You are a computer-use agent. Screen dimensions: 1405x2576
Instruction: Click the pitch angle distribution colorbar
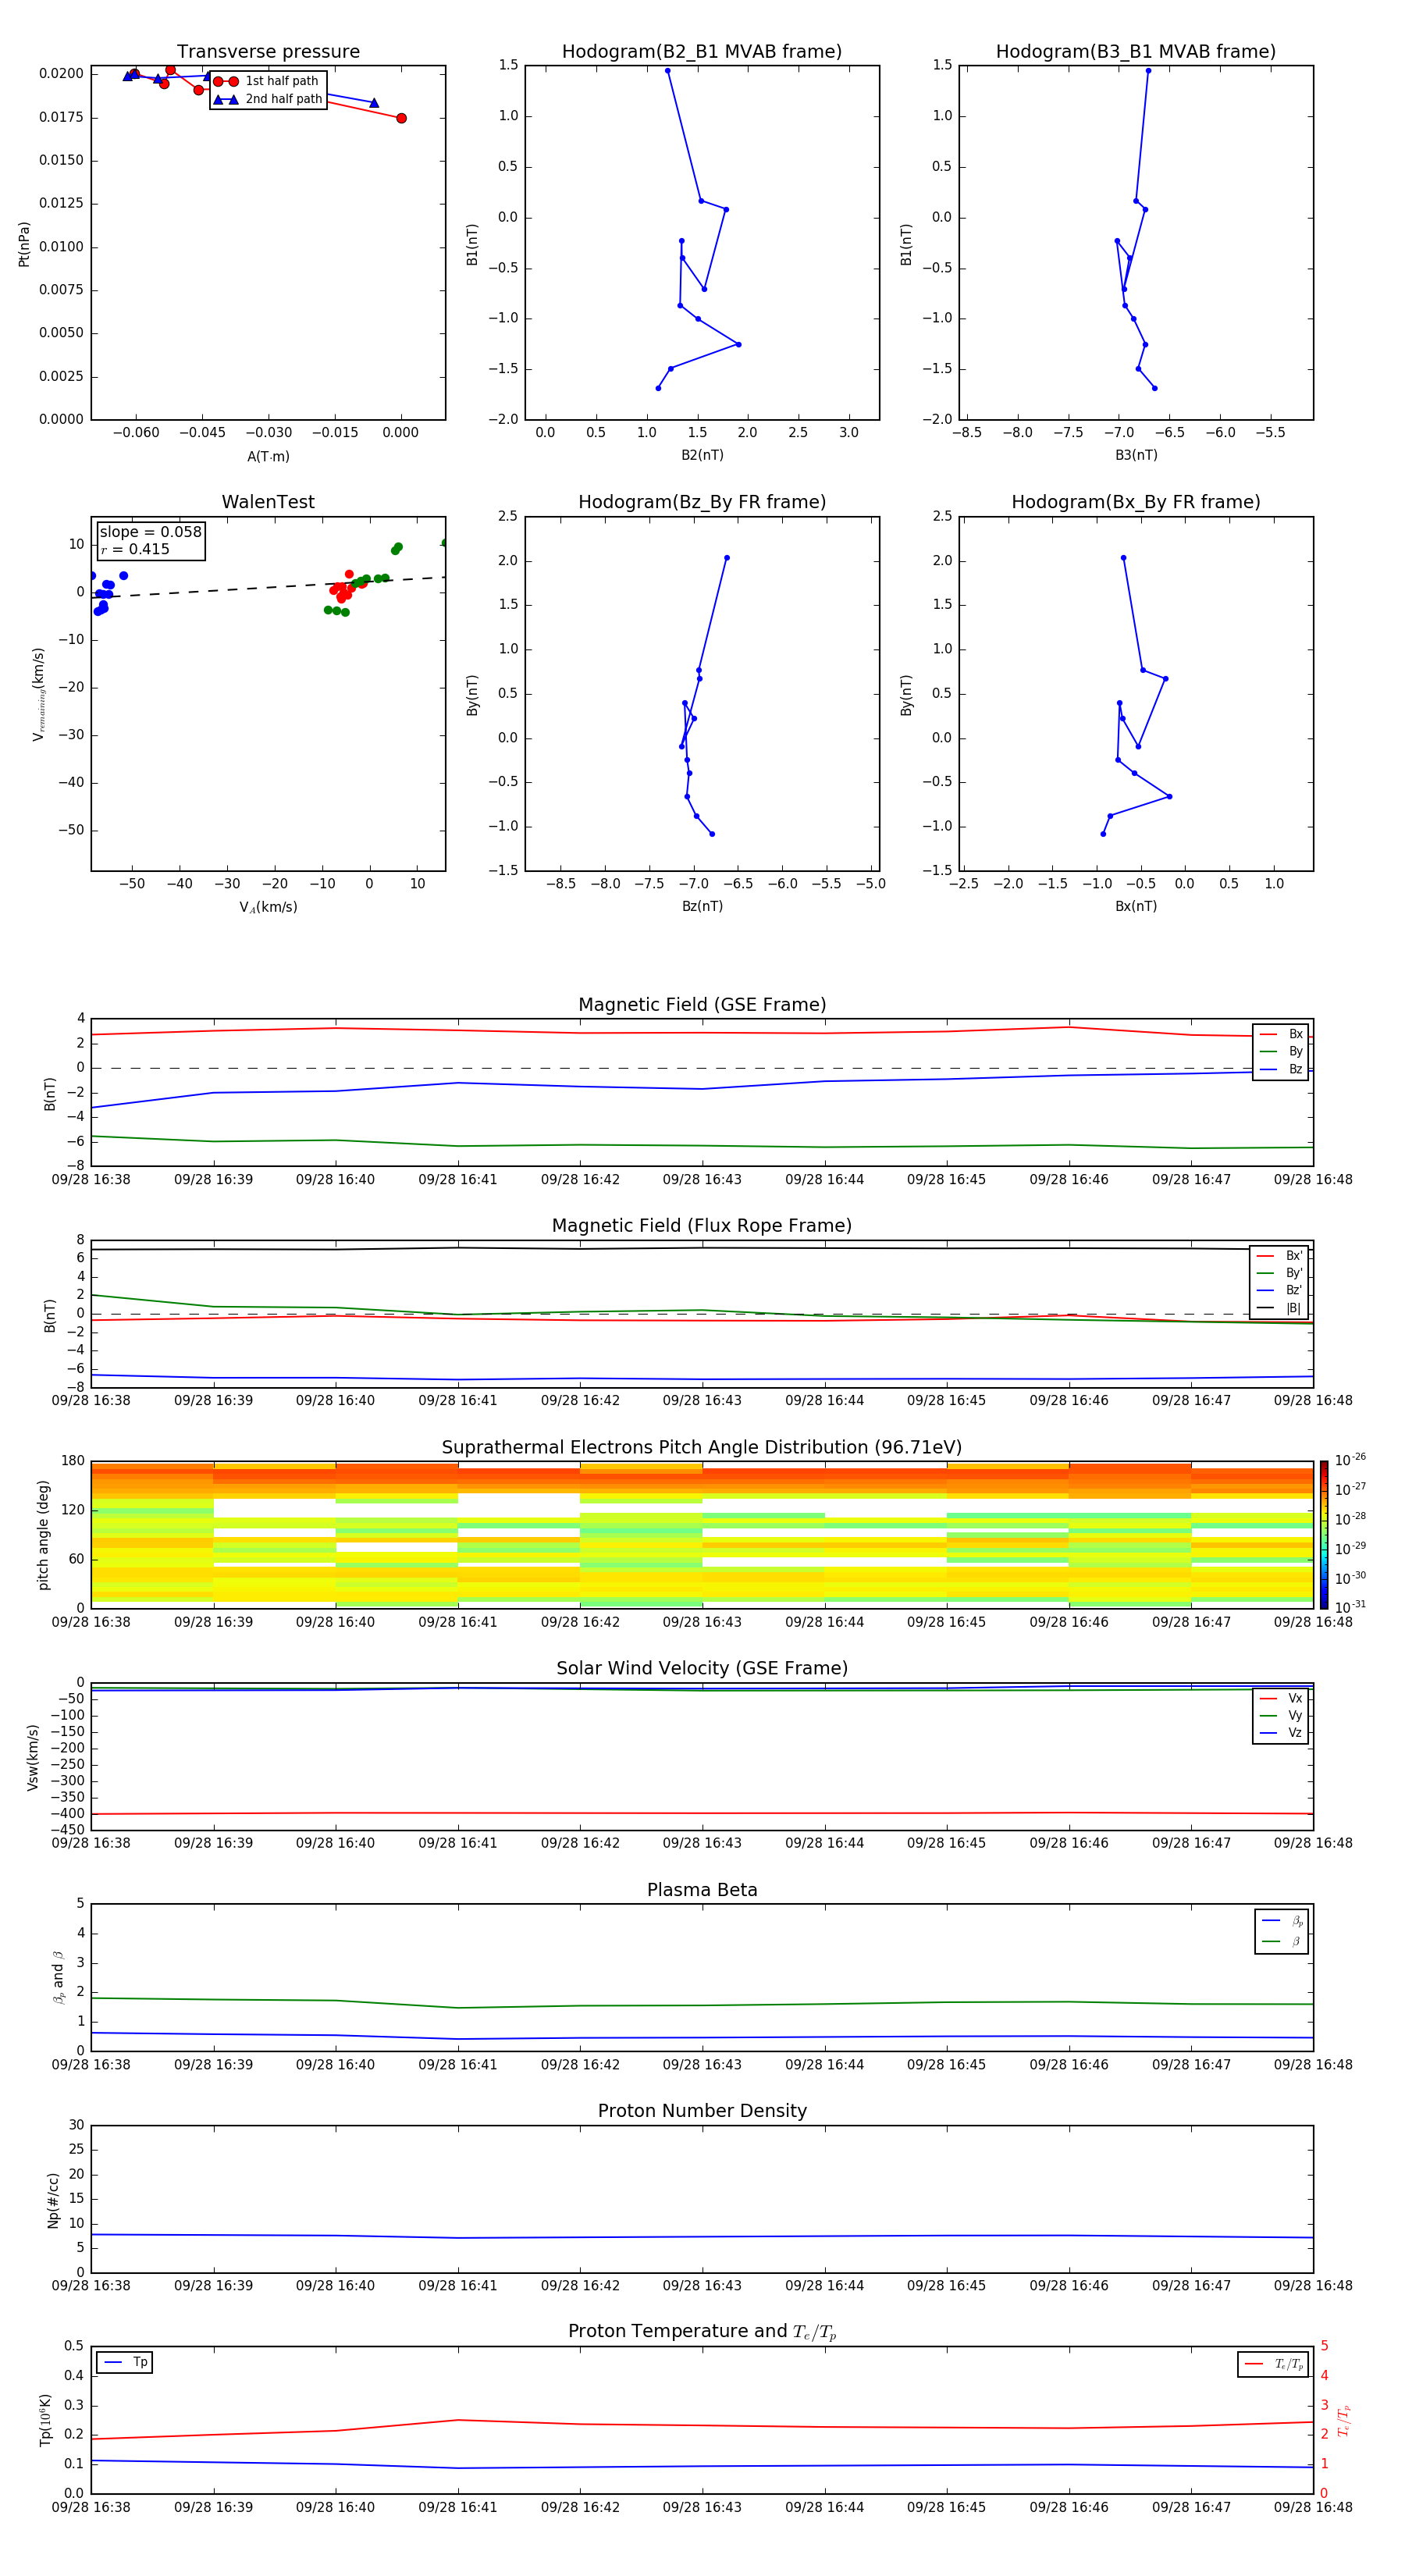pos(1323,1534)
